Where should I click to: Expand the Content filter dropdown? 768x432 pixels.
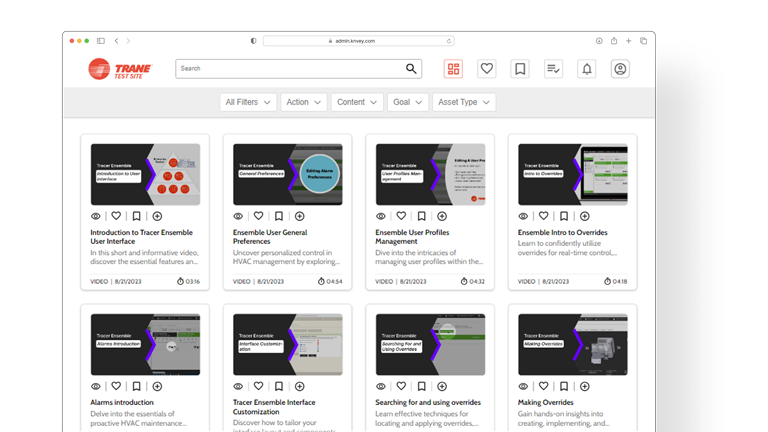click(357, 102)
